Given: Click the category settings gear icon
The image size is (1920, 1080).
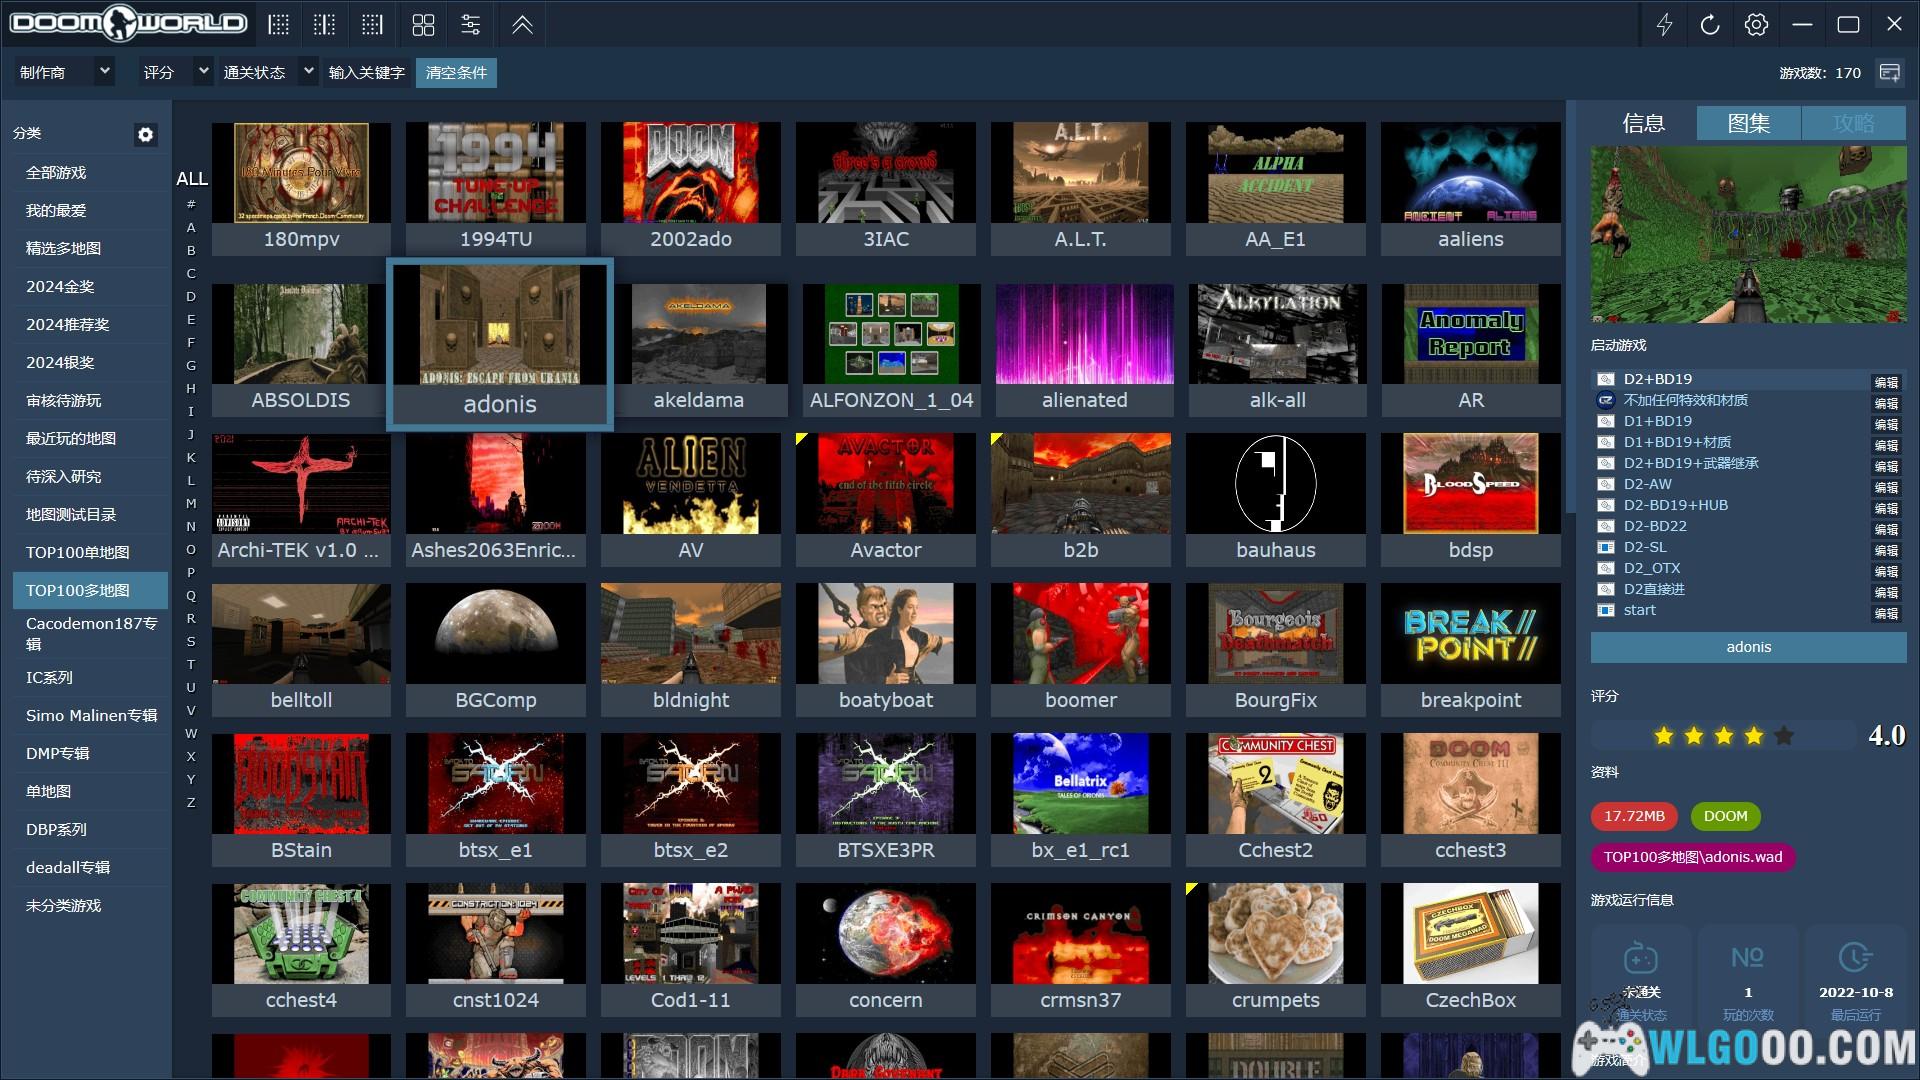Looking at the screenshot, I should pos(146,134).
